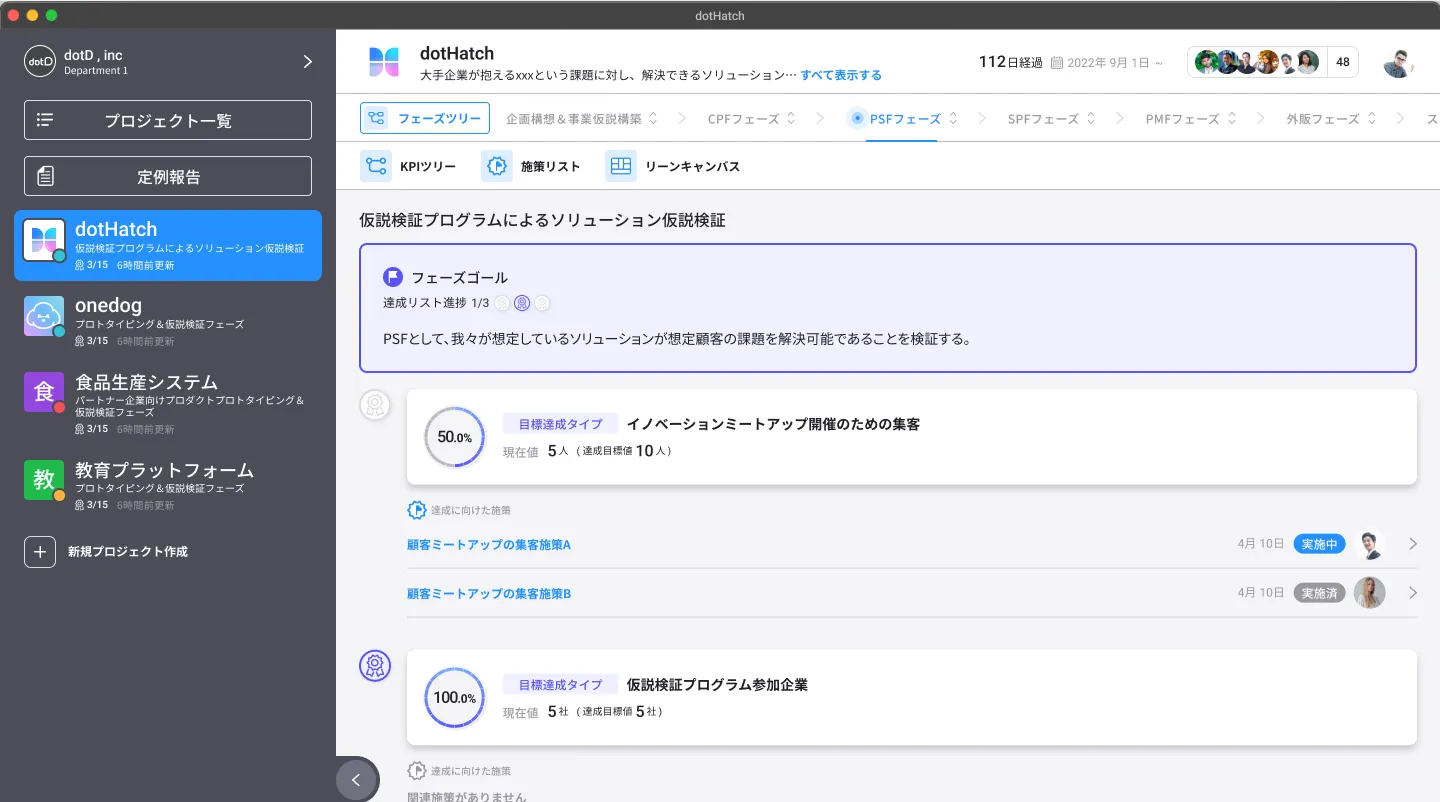Click the plus icon for 新規プロジェクト作成

tap(40, 551)
